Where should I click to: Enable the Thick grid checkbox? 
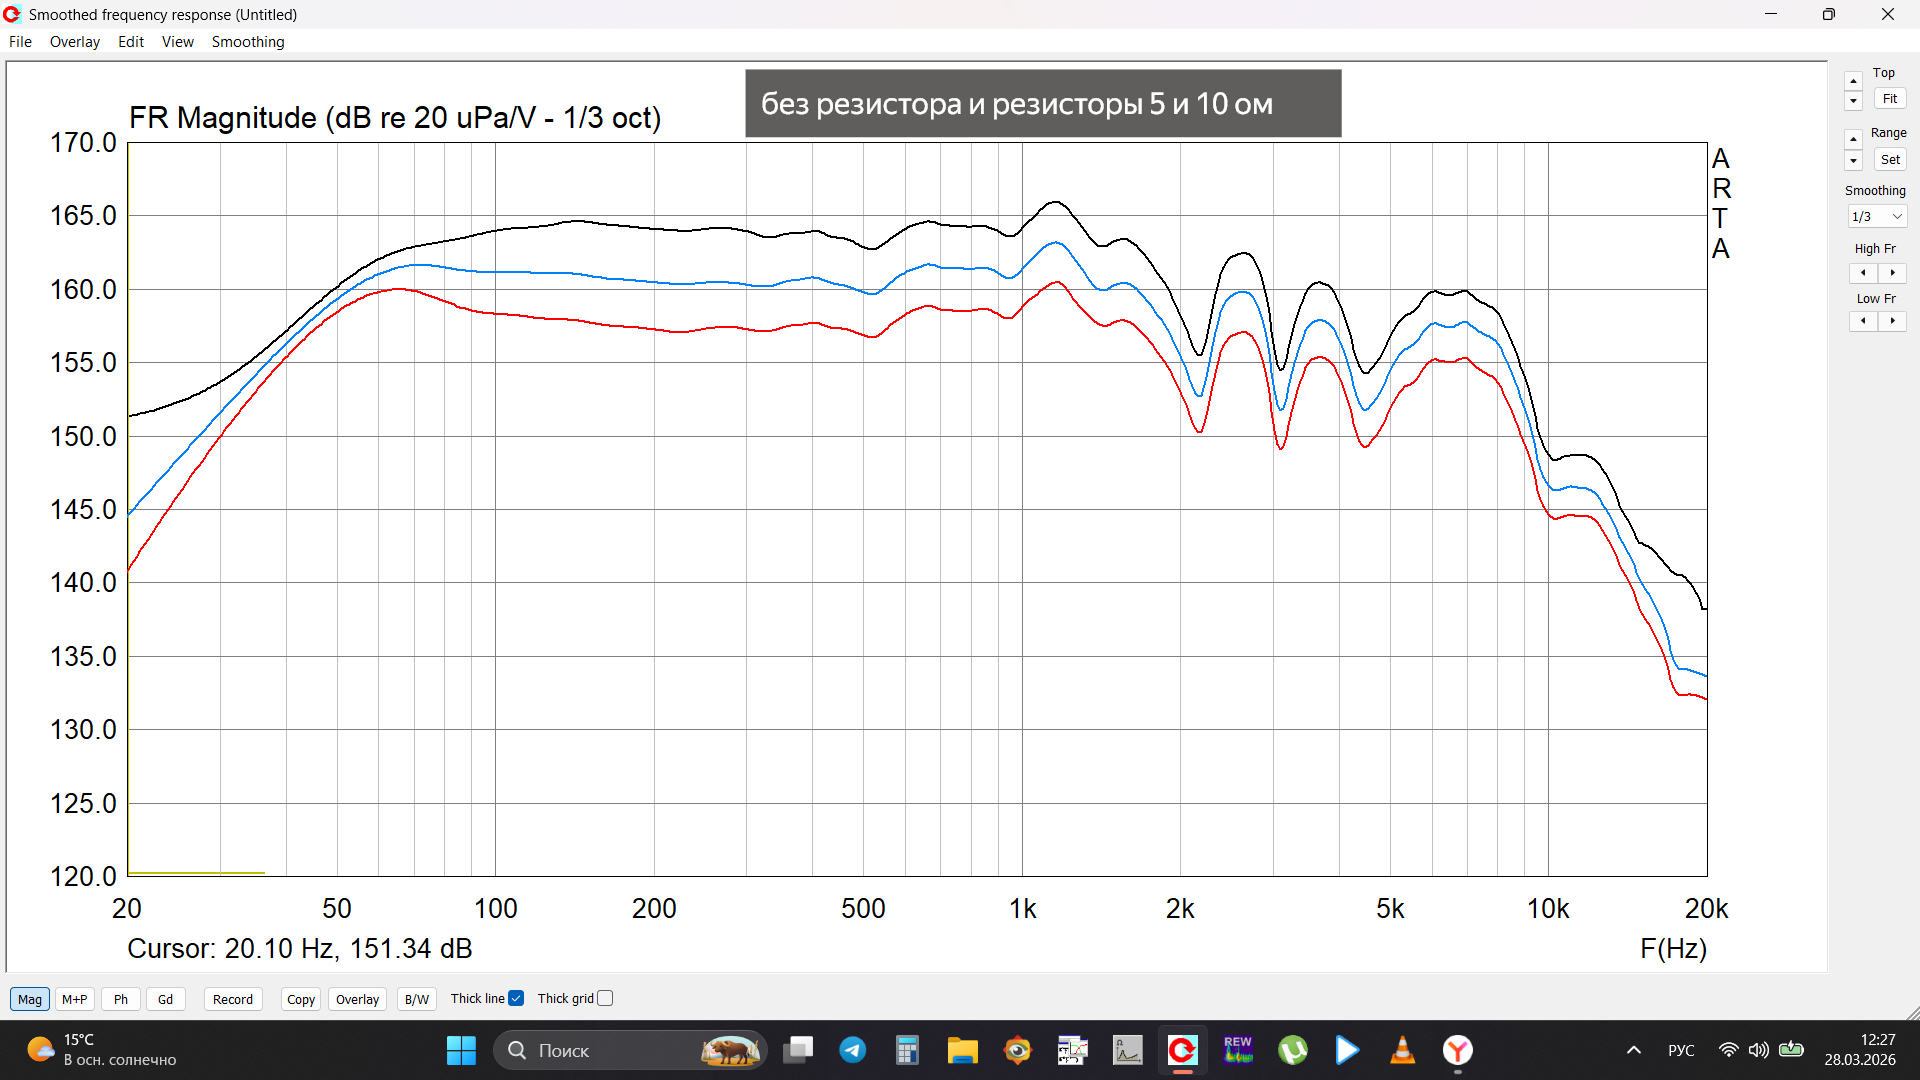(x=605, y=998)
